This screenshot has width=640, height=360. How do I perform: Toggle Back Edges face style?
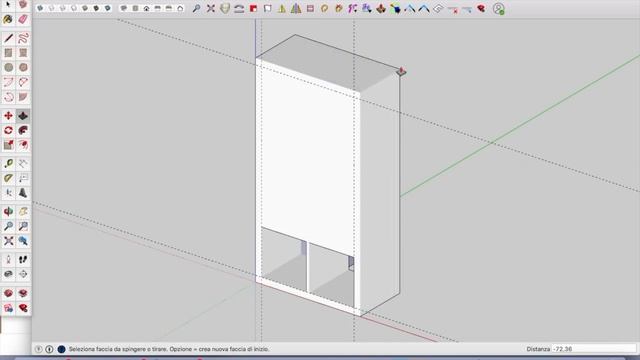tap(51, 8)
